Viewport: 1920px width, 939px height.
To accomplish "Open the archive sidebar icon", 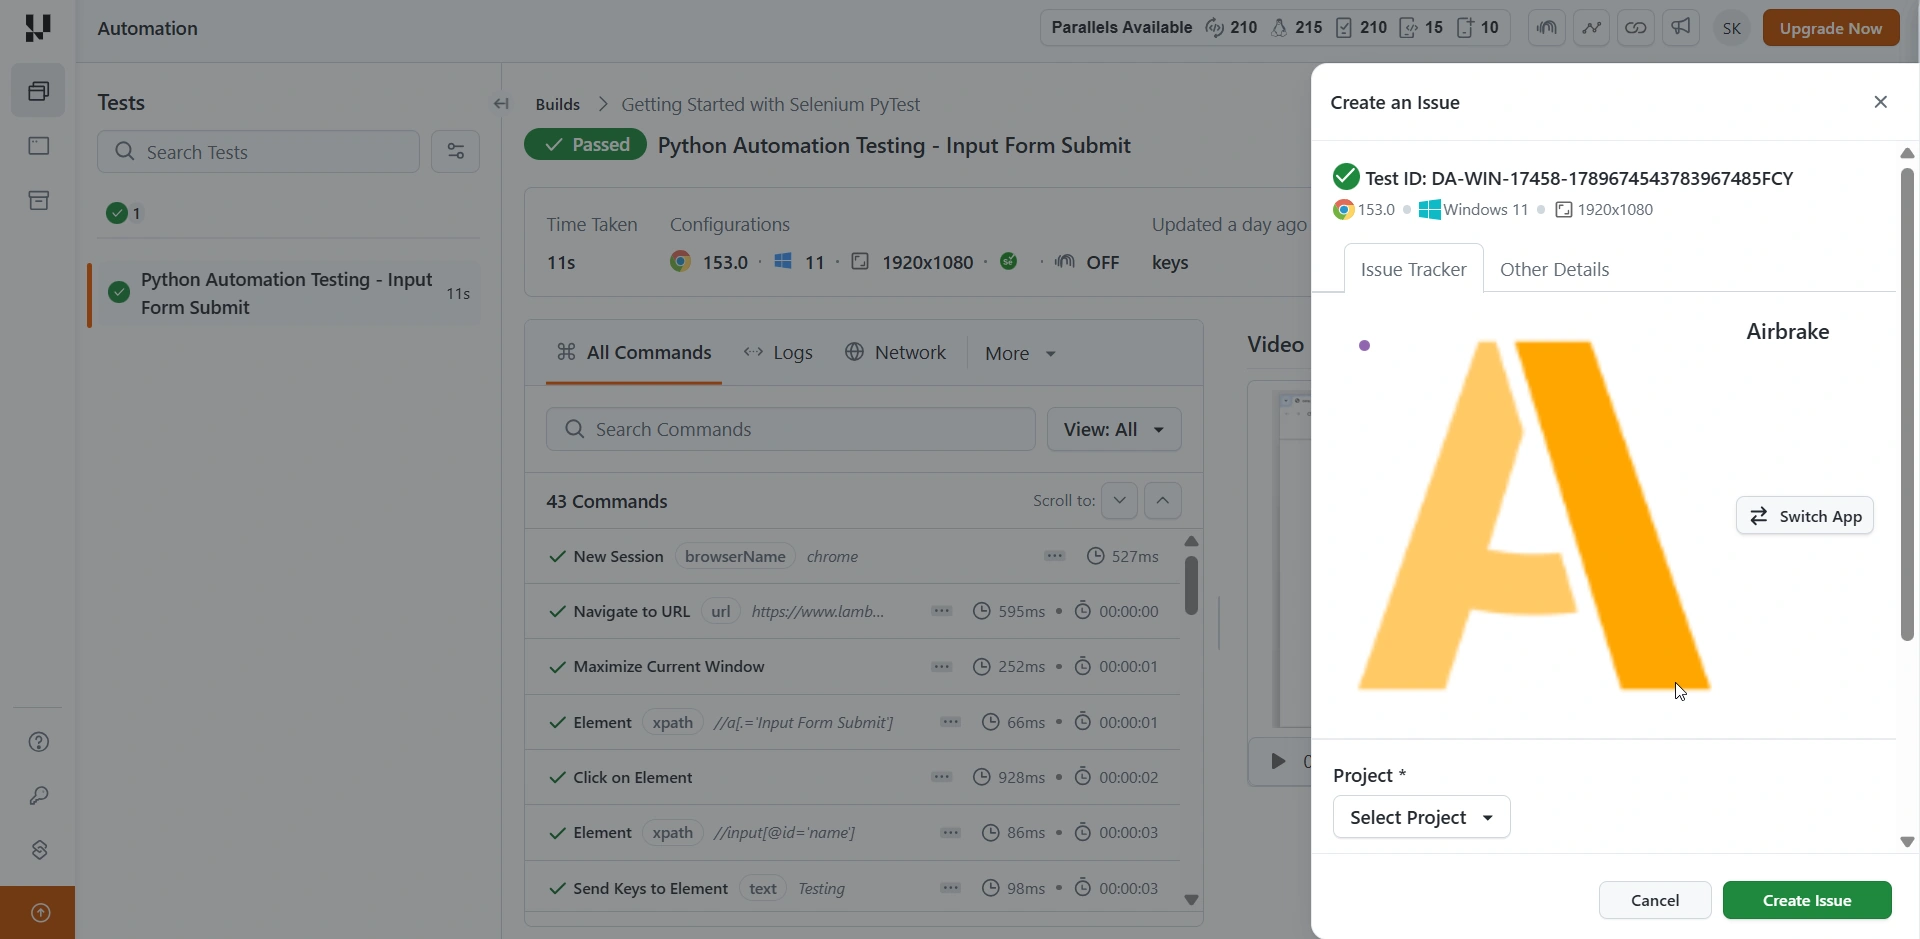I will pyautogui.click(x=38, y=201).
